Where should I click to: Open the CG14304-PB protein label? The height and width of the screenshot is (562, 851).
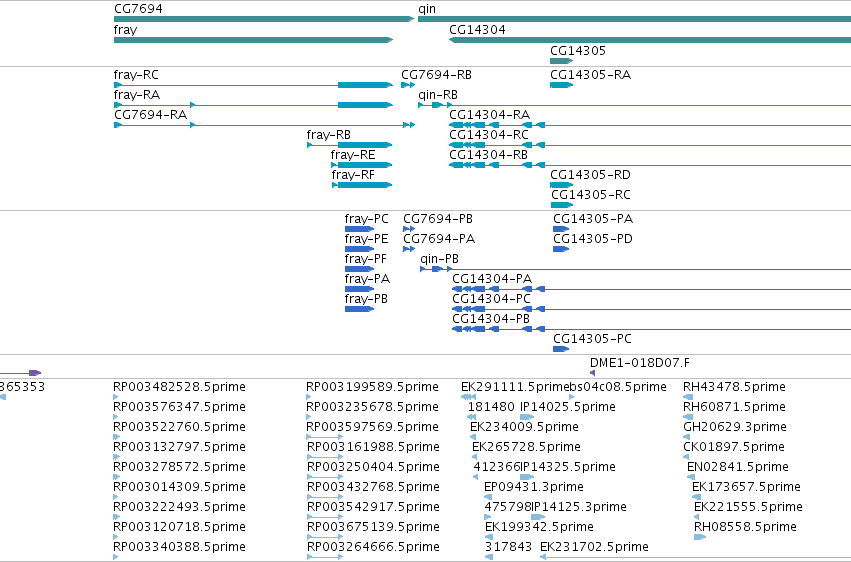pyautogui.click(x=491, y=319)
